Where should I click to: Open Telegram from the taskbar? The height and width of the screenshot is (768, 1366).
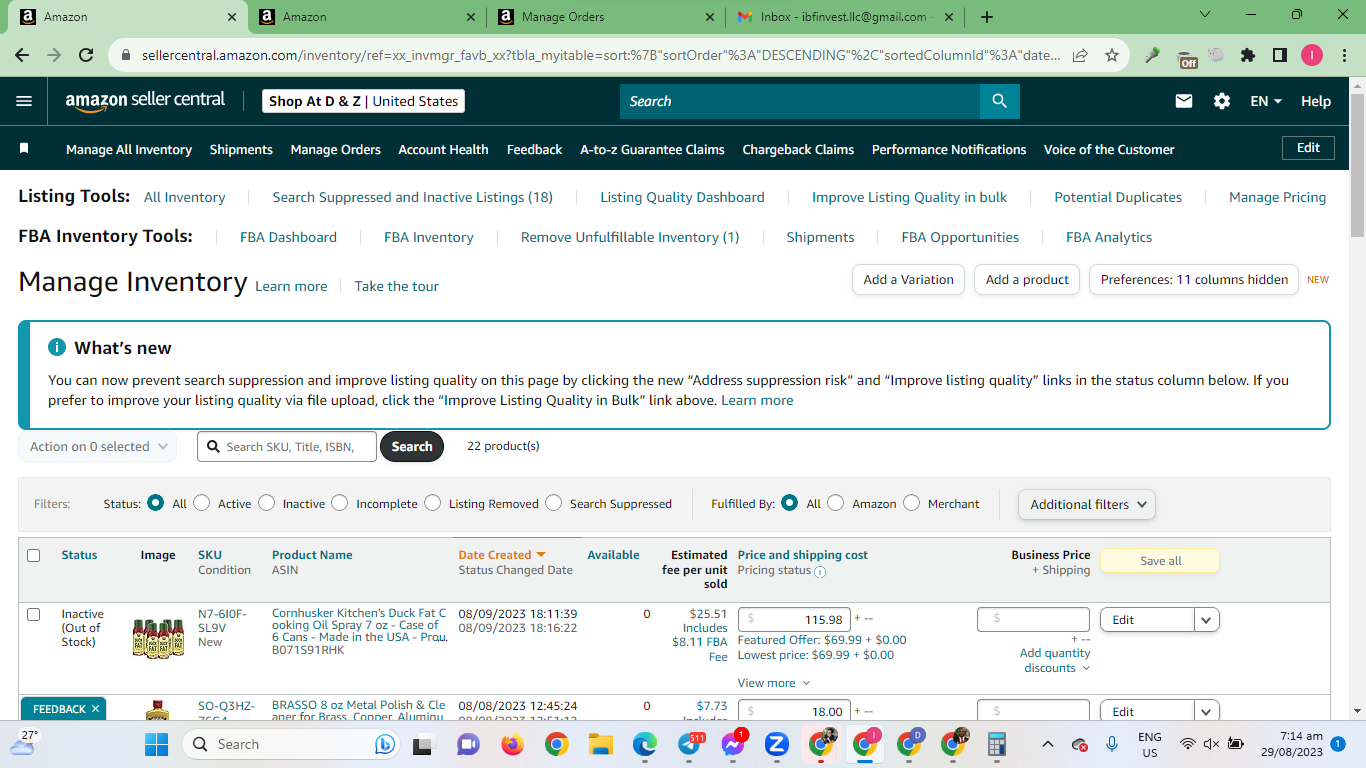689,744
